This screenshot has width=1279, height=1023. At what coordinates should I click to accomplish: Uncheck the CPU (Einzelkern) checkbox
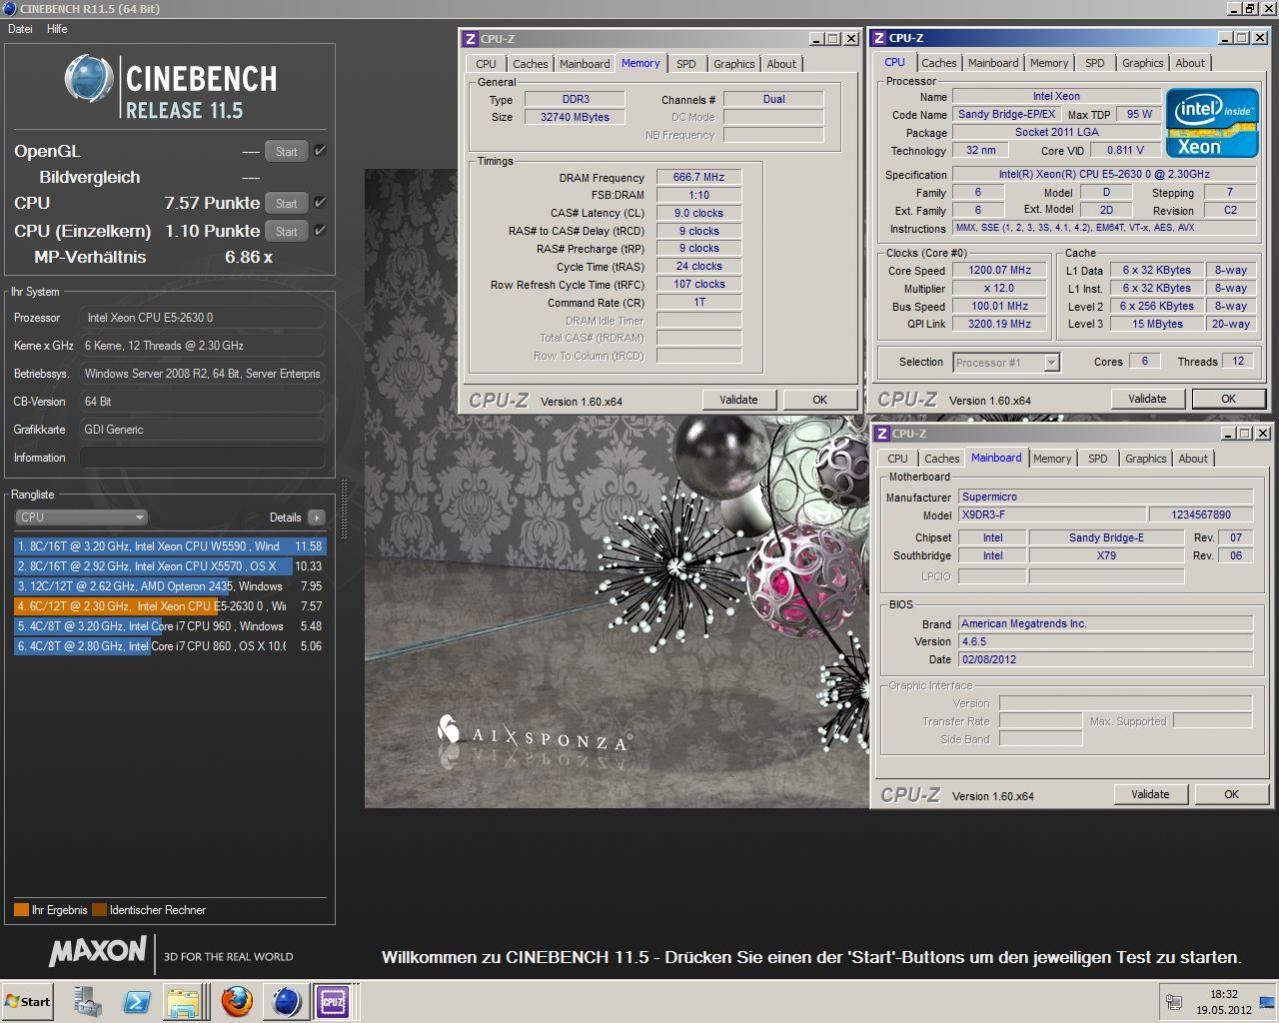coord(320,230)
